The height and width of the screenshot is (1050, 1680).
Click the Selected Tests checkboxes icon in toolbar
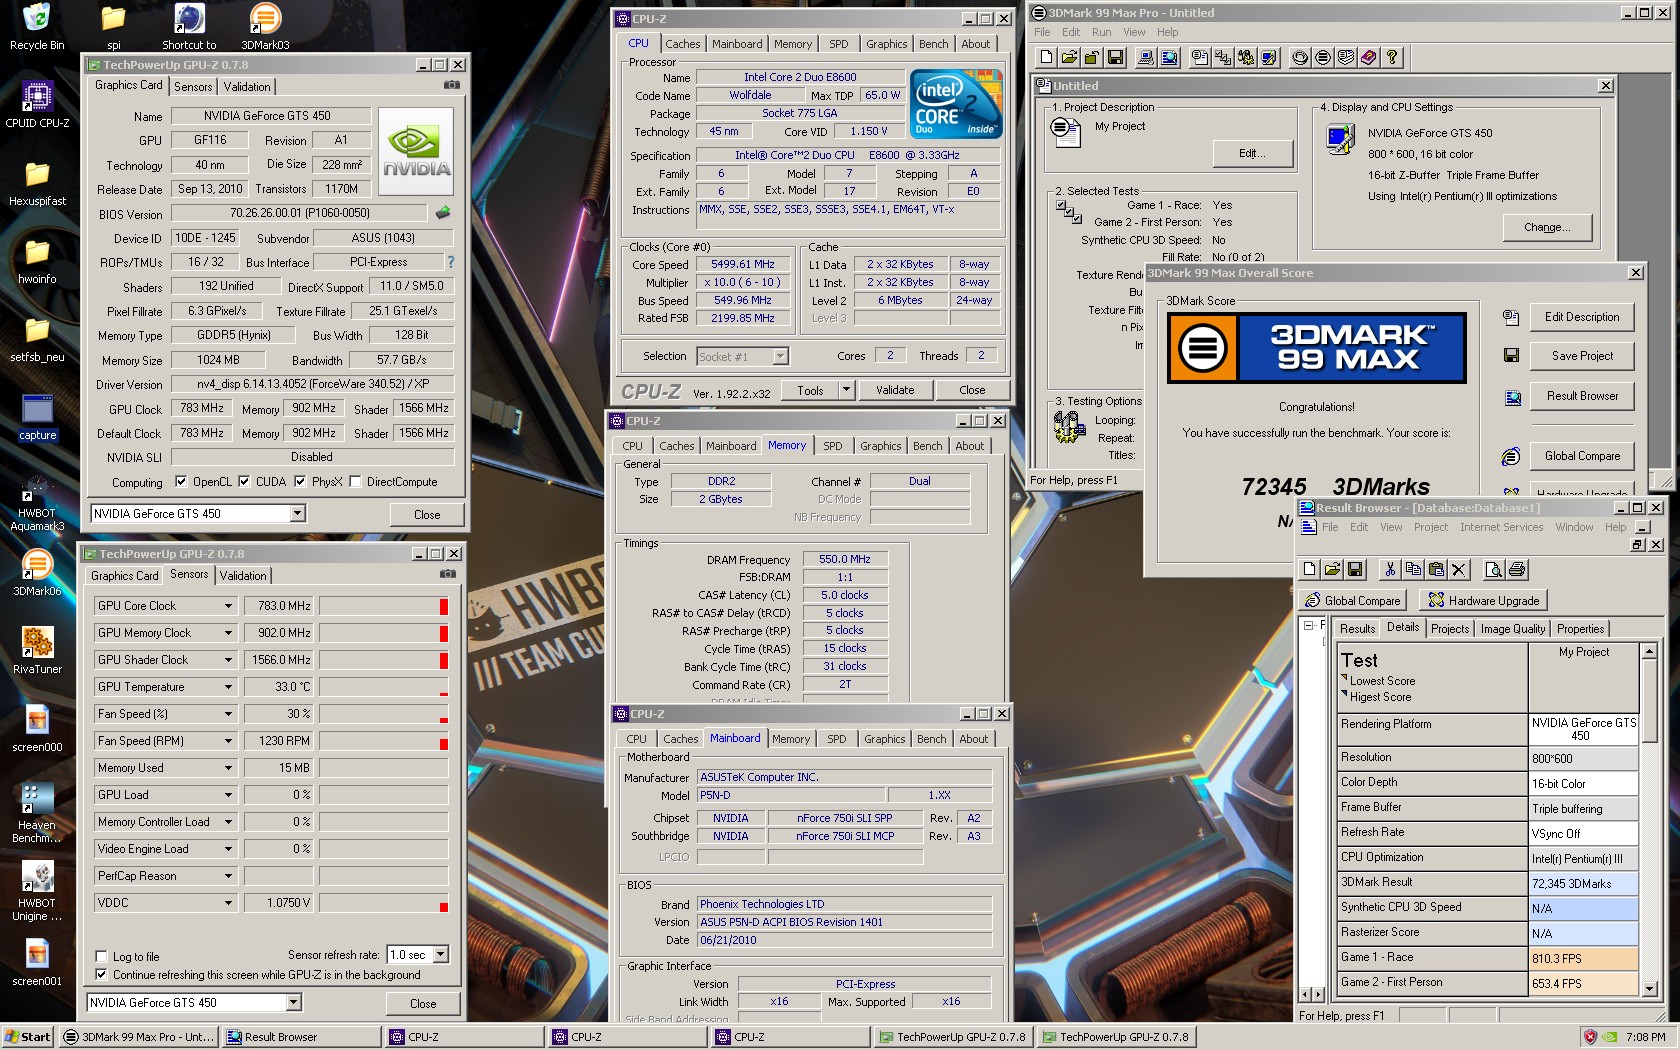(x=1222, y=57)
